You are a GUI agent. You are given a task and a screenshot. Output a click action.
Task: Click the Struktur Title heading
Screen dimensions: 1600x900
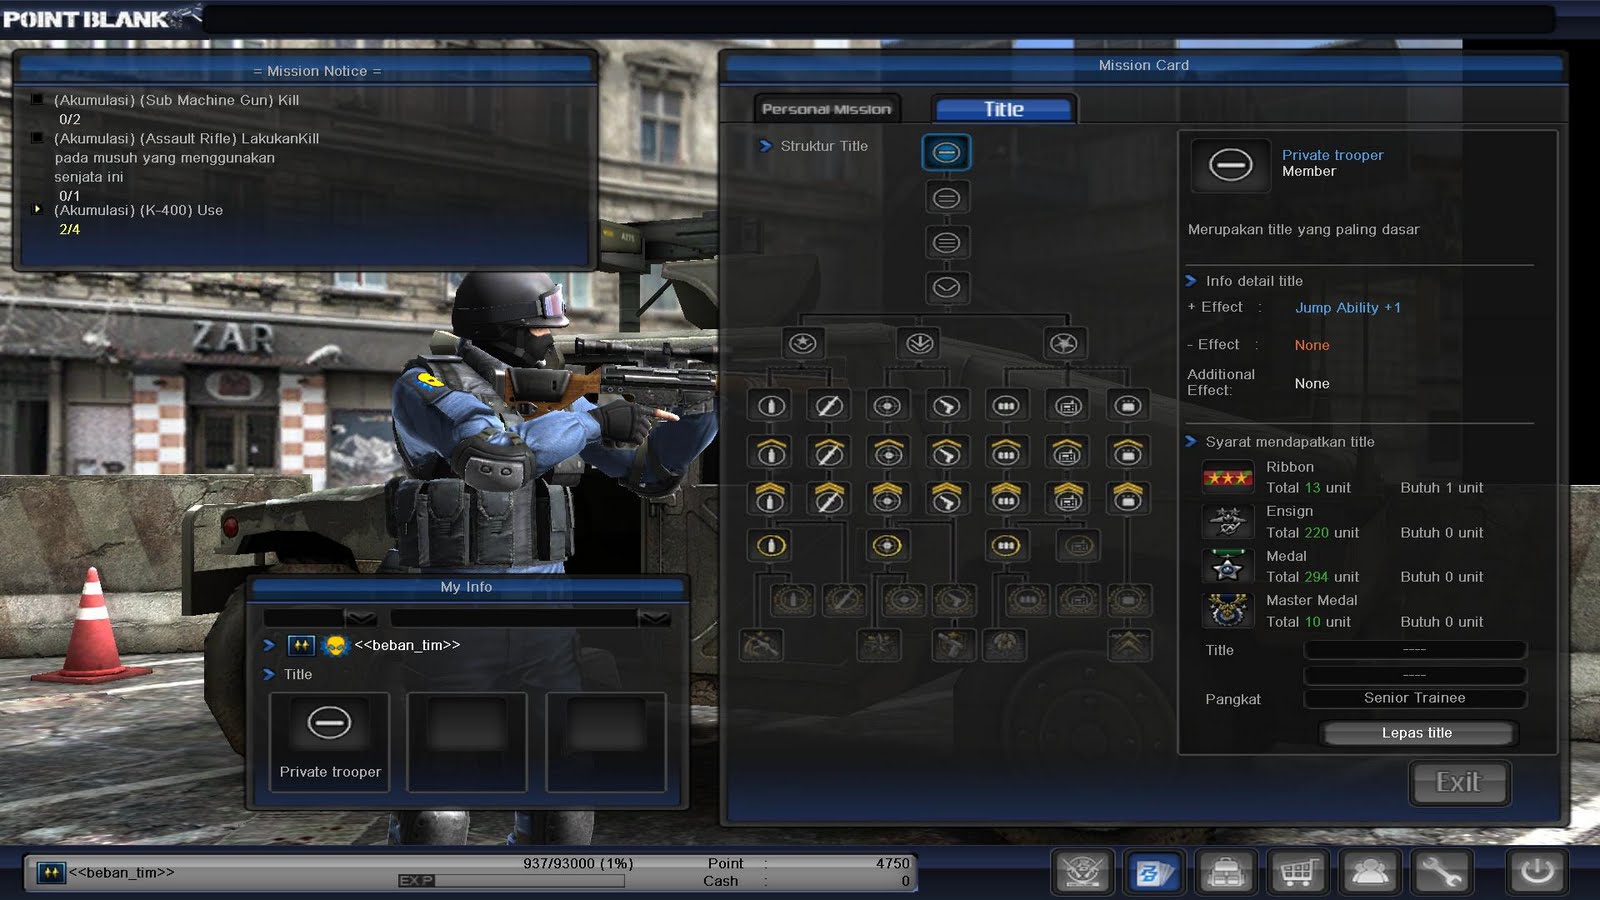click(x=824, y=146)
